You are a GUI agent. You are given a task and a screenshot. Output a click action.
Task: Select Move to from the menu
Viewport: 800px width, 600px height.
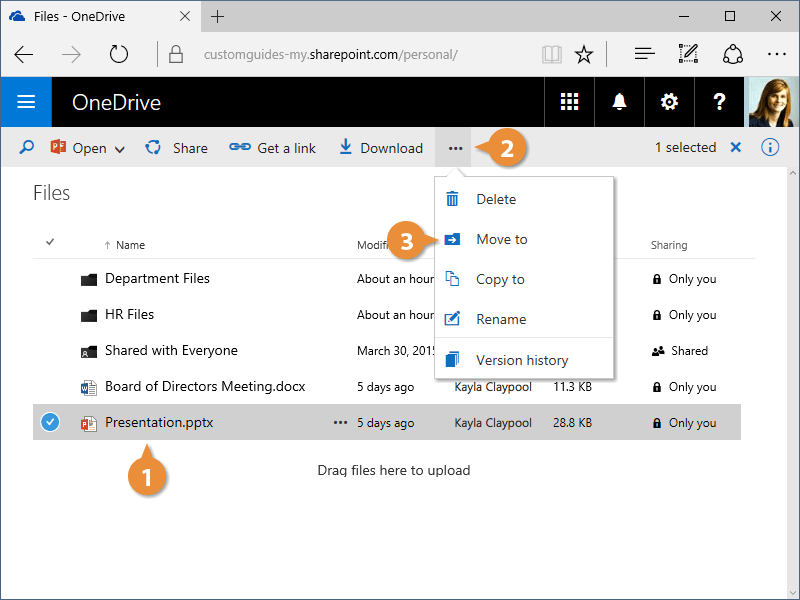(501, 239)
